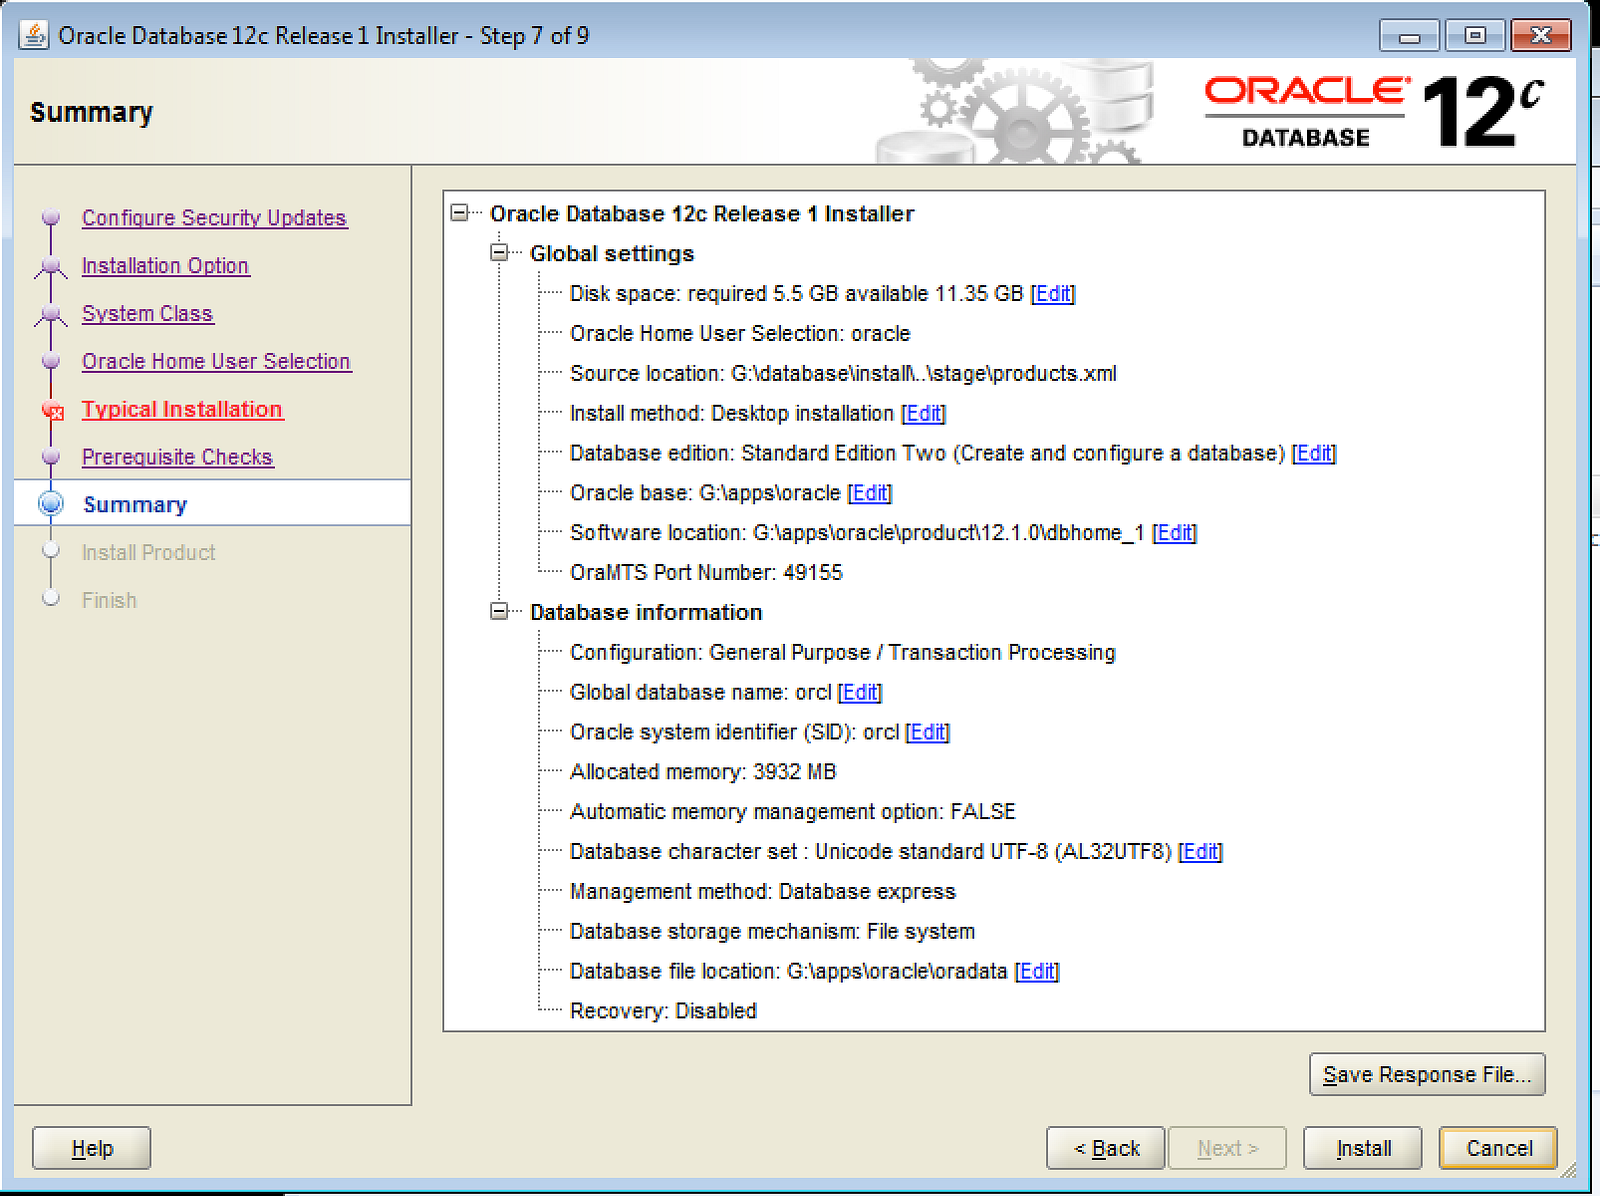The width and height of the screenshot is (1600, 1196).
Task: Select the Source location row
Action: (x=843, y=374)
